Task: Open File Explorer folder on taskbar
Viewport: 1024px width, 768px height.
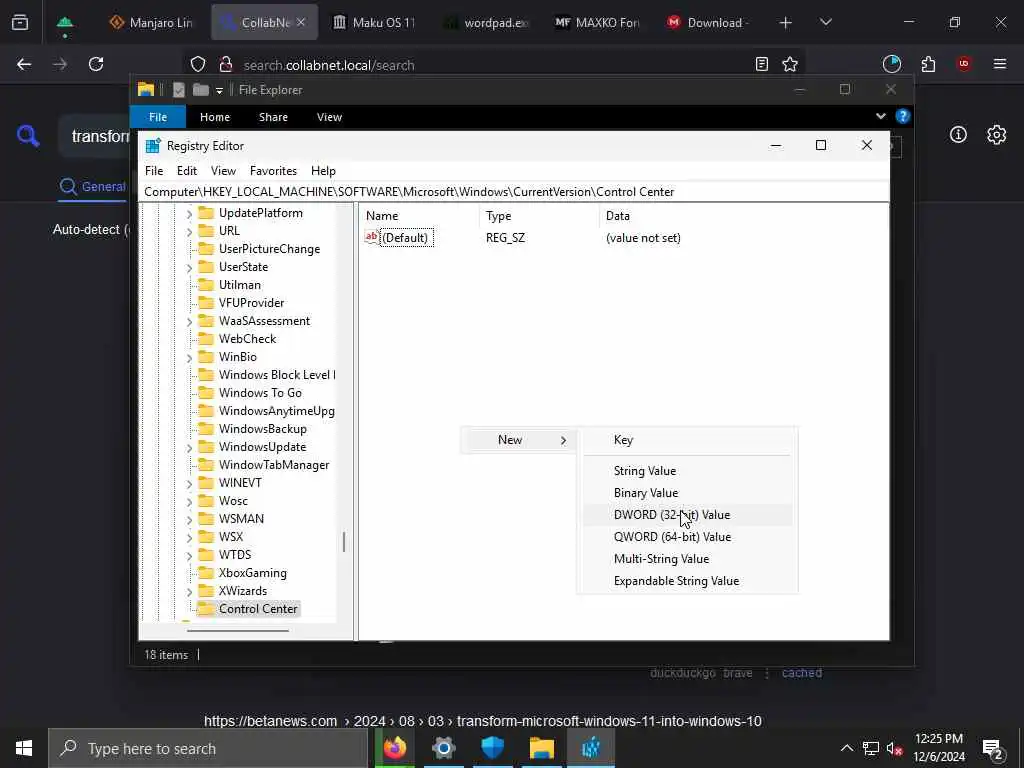Action: pyautogui.click(x=541, y=748)
